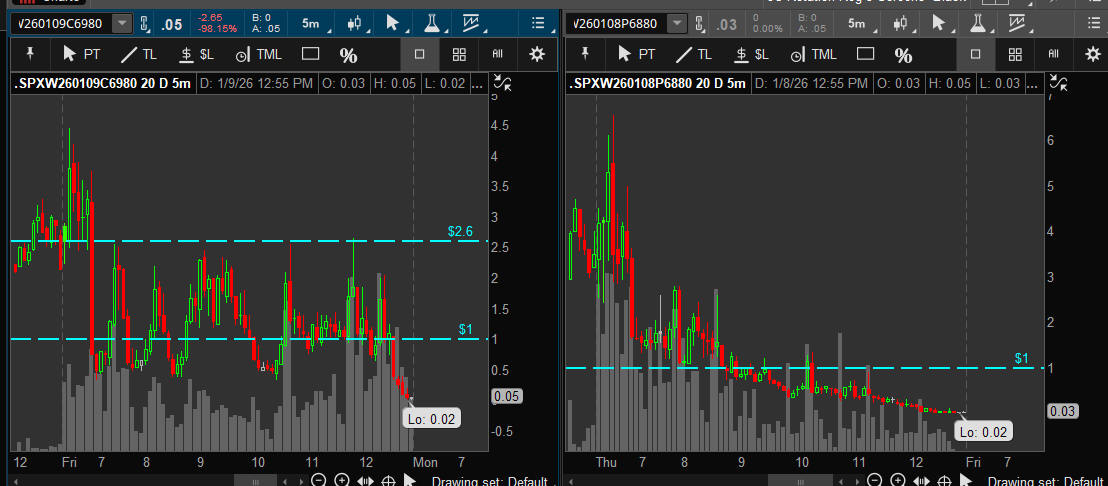Toggle the All drawings button on left chart
The height and width of the screenshot is (486, 1108).
(497, 54)
